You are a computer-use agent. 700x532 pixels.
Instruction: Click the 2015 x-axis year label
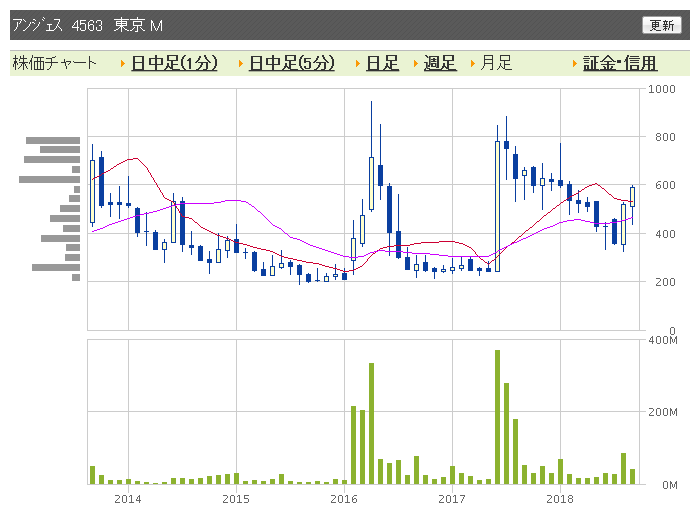pos(236,499)
